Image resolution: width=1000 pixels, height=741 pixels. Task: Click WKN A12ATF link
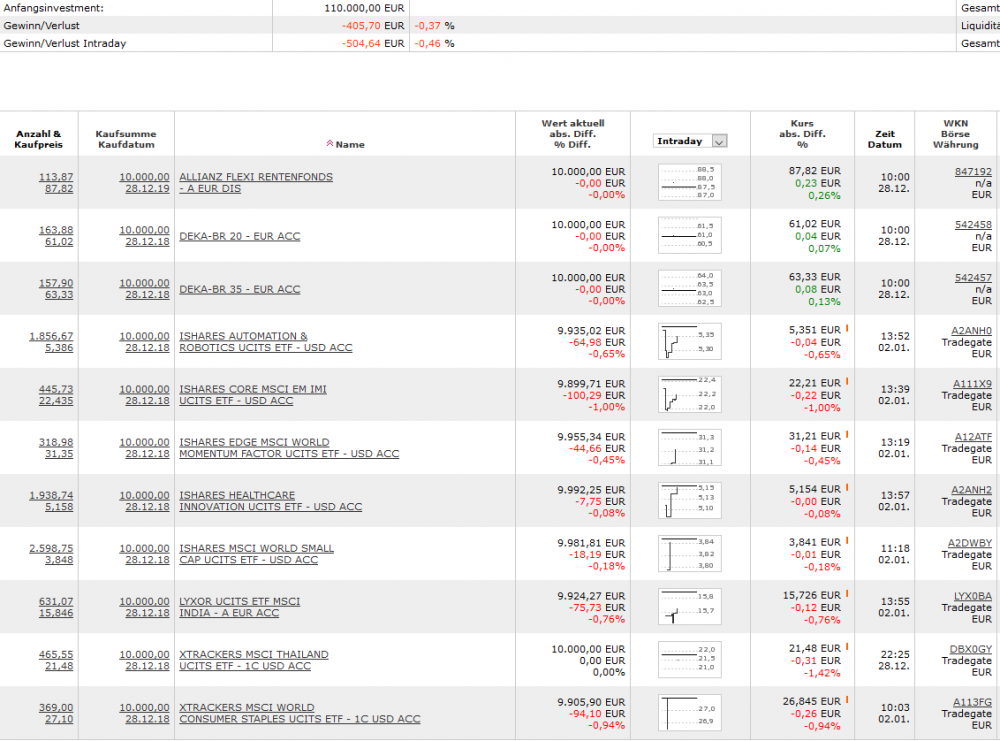[x=973, y=436]
